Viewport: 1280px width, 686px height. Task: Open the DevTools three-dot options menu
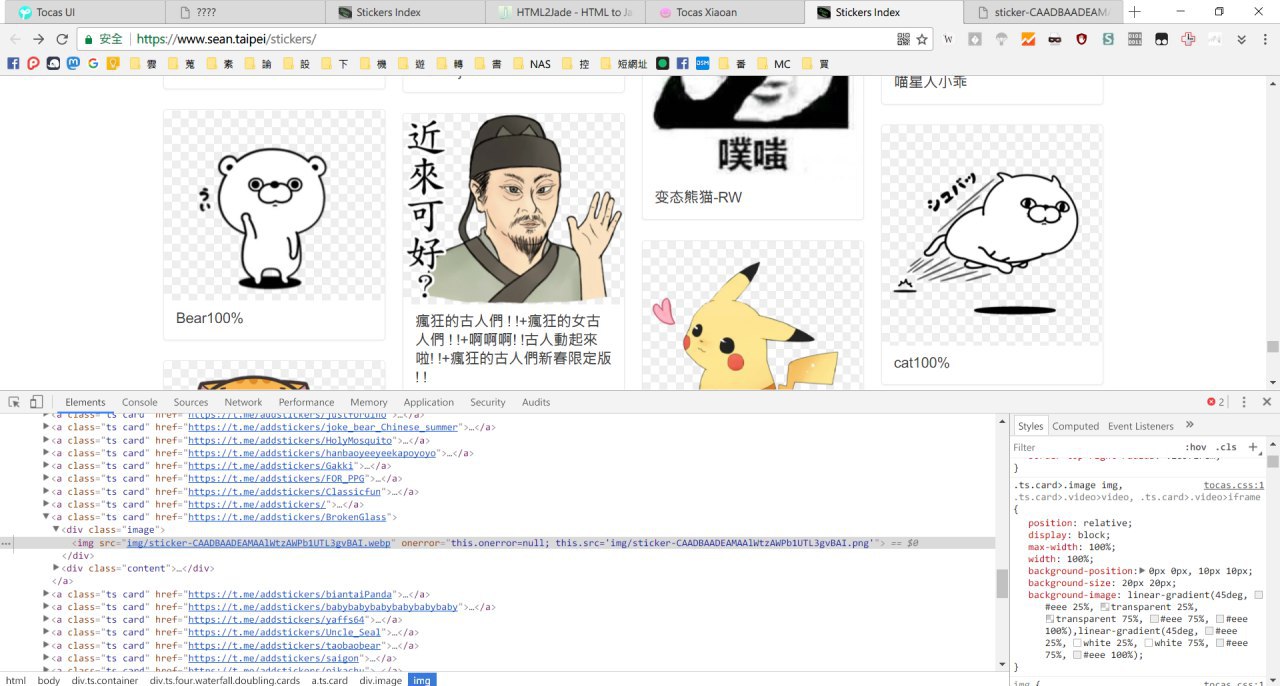(1244, 402)
